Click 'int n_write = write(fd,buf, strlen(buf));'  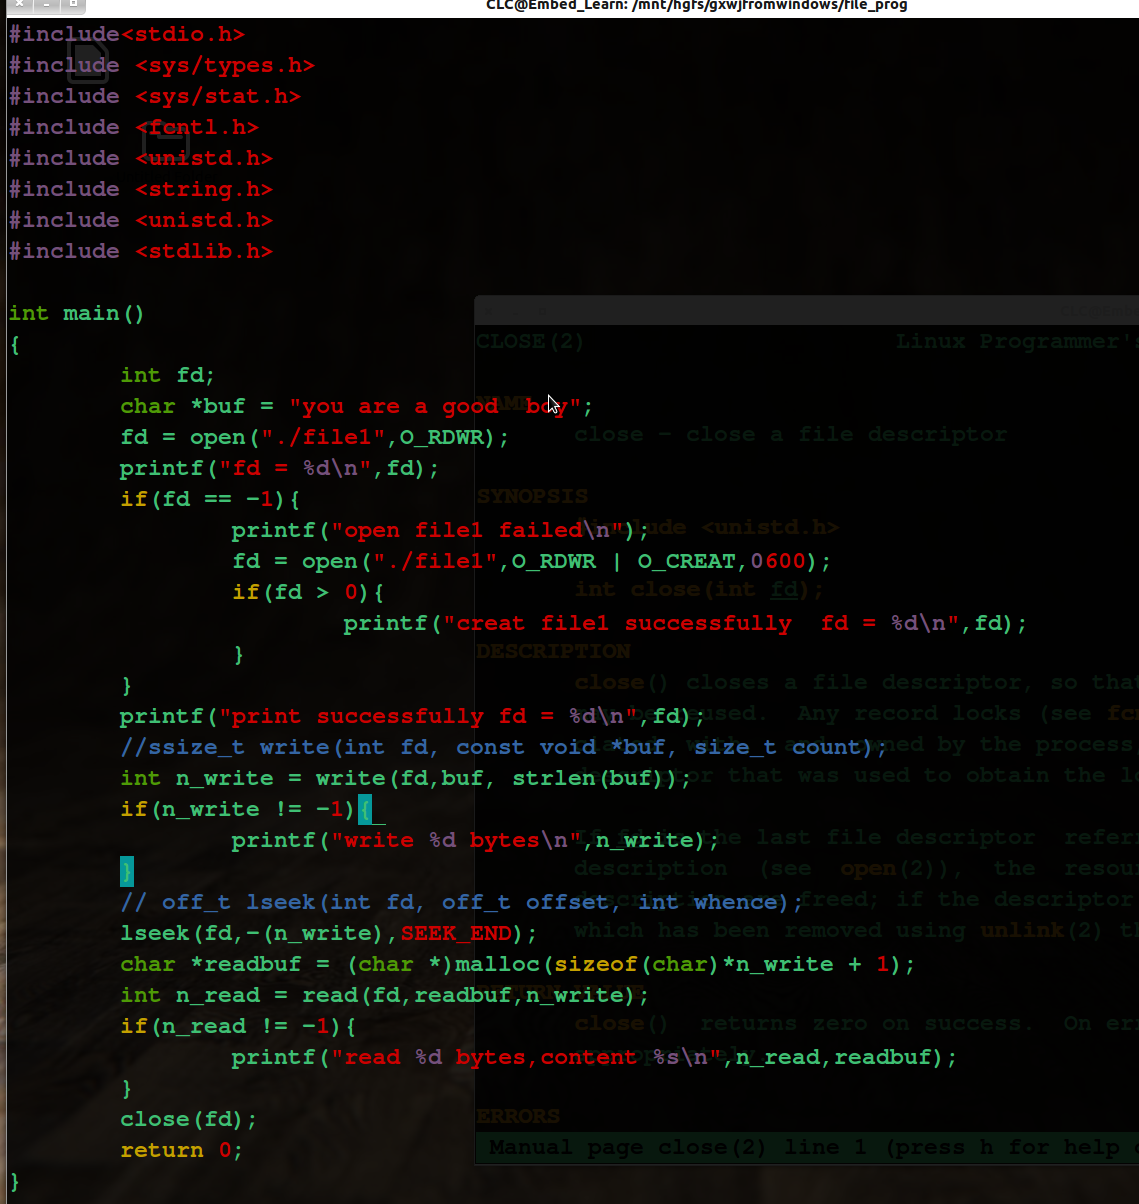coord(406,778)
